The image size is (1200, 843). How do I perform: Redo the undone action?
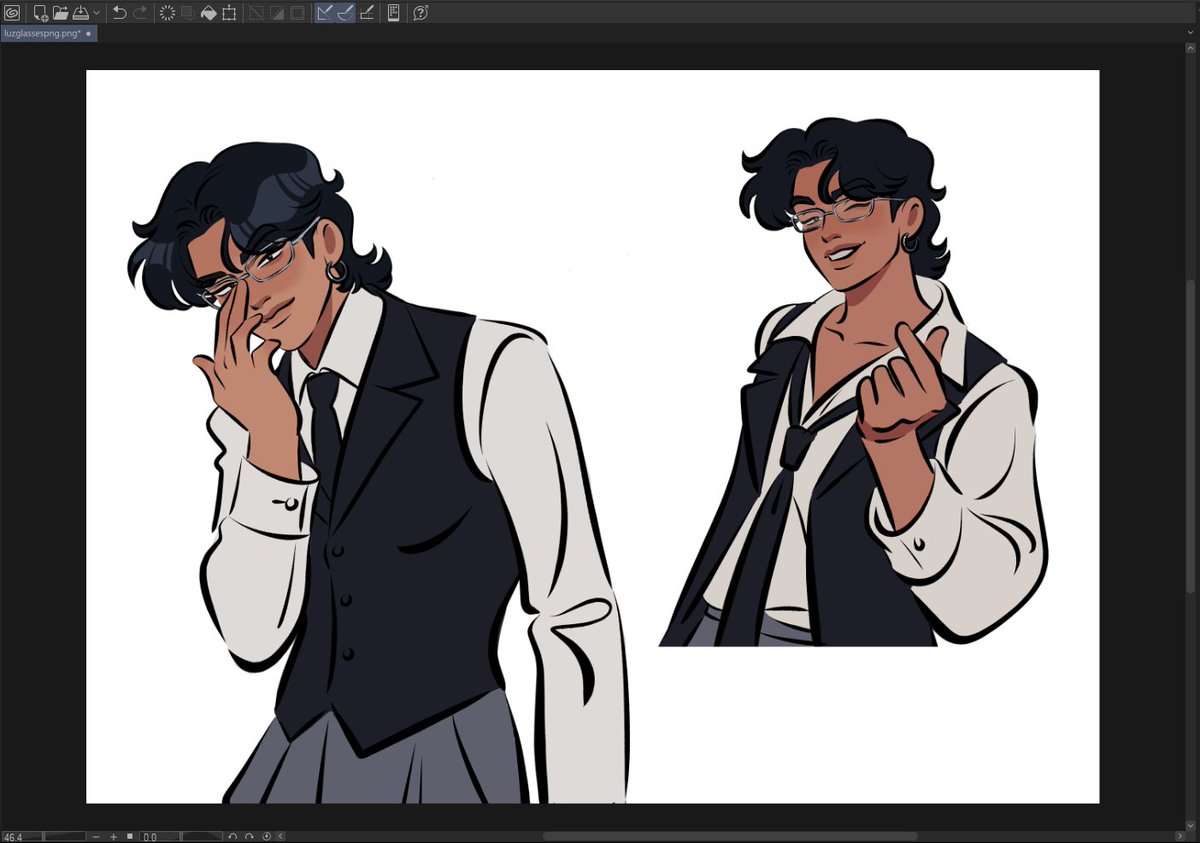tap(140, 13)
